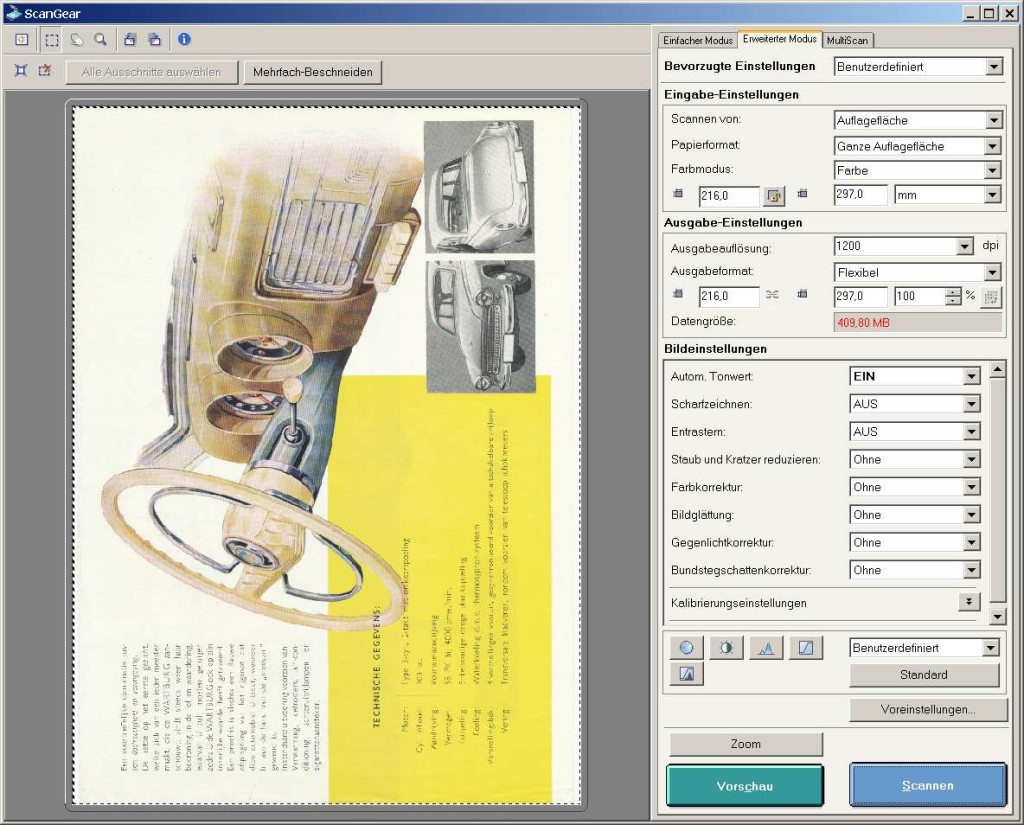
Task: Start scanning with the Scannen button
Action: (x=928, y=785)
